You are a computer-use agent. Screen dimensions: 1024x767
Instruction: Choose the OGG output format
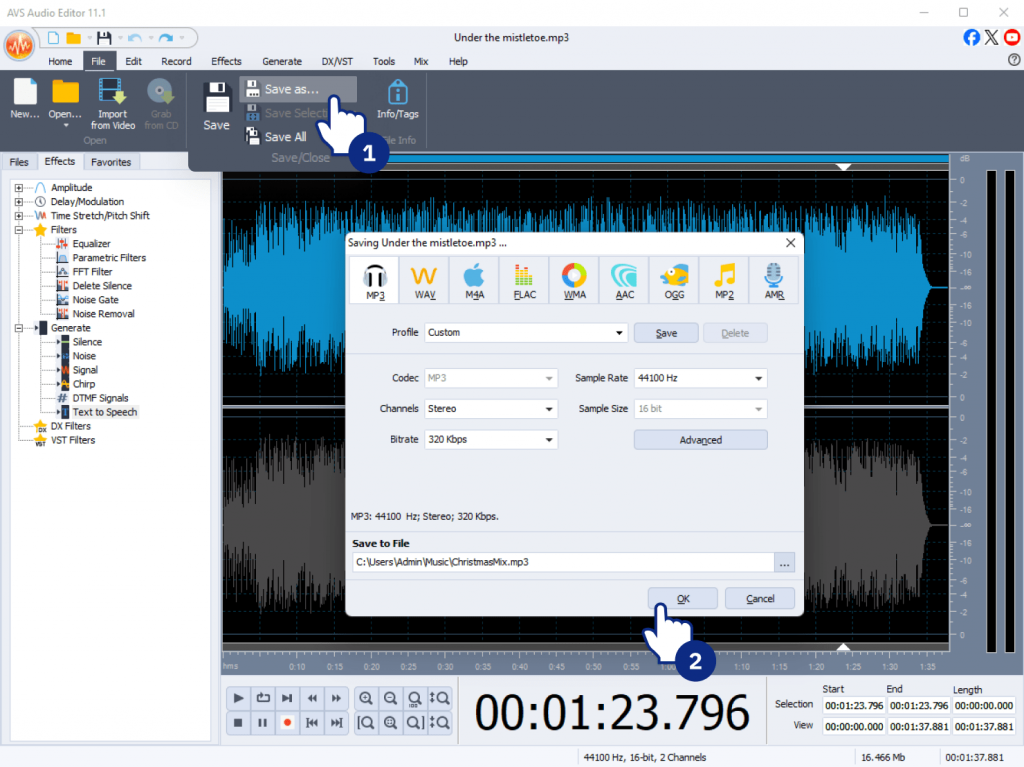[x=674, y=279]
